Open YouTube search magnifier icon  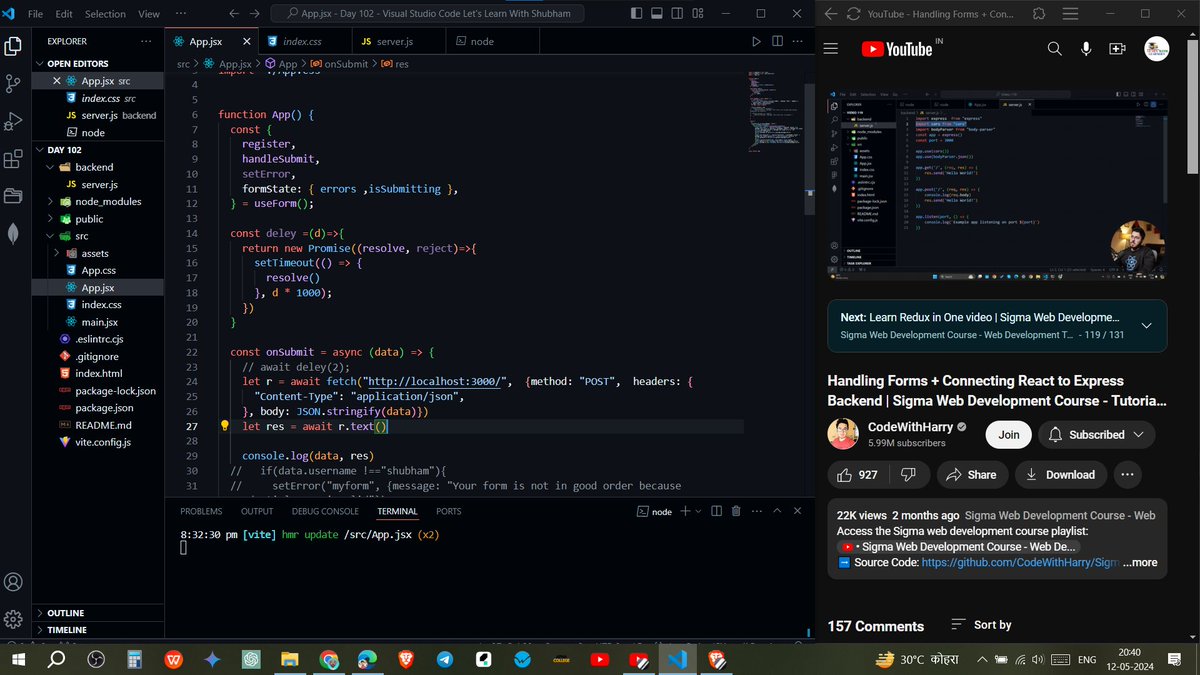(x=1054, y=49)
